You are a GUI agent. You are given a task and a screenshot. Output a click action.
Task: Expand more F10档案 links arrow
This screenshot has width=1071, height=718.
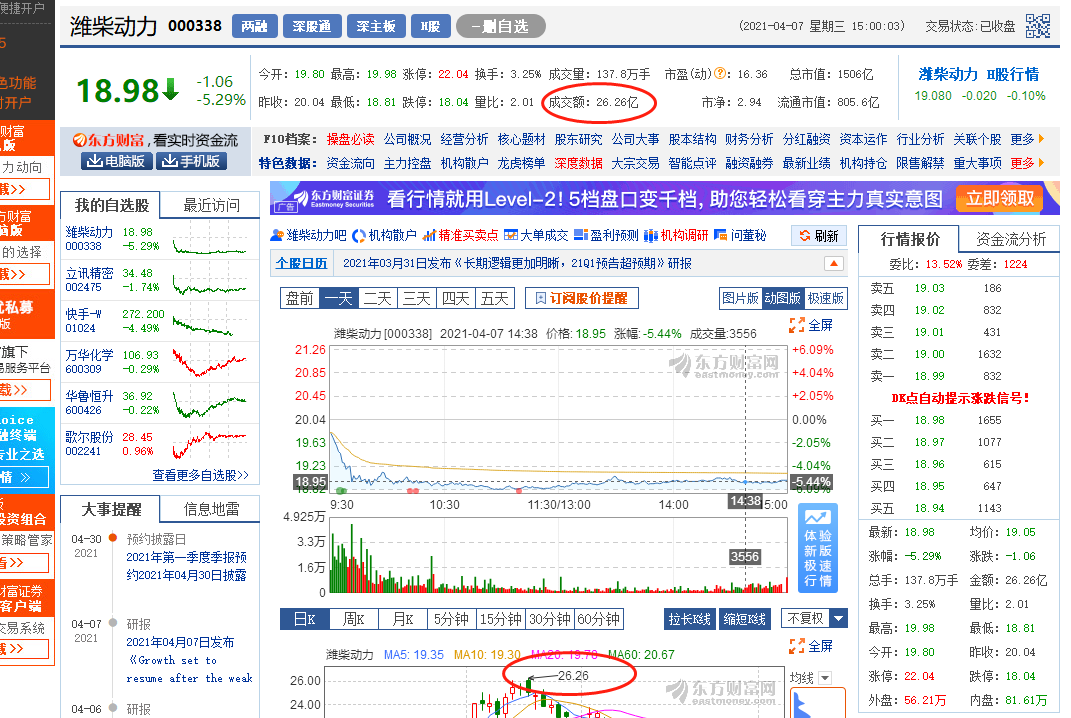click(x=1042, y=139)
